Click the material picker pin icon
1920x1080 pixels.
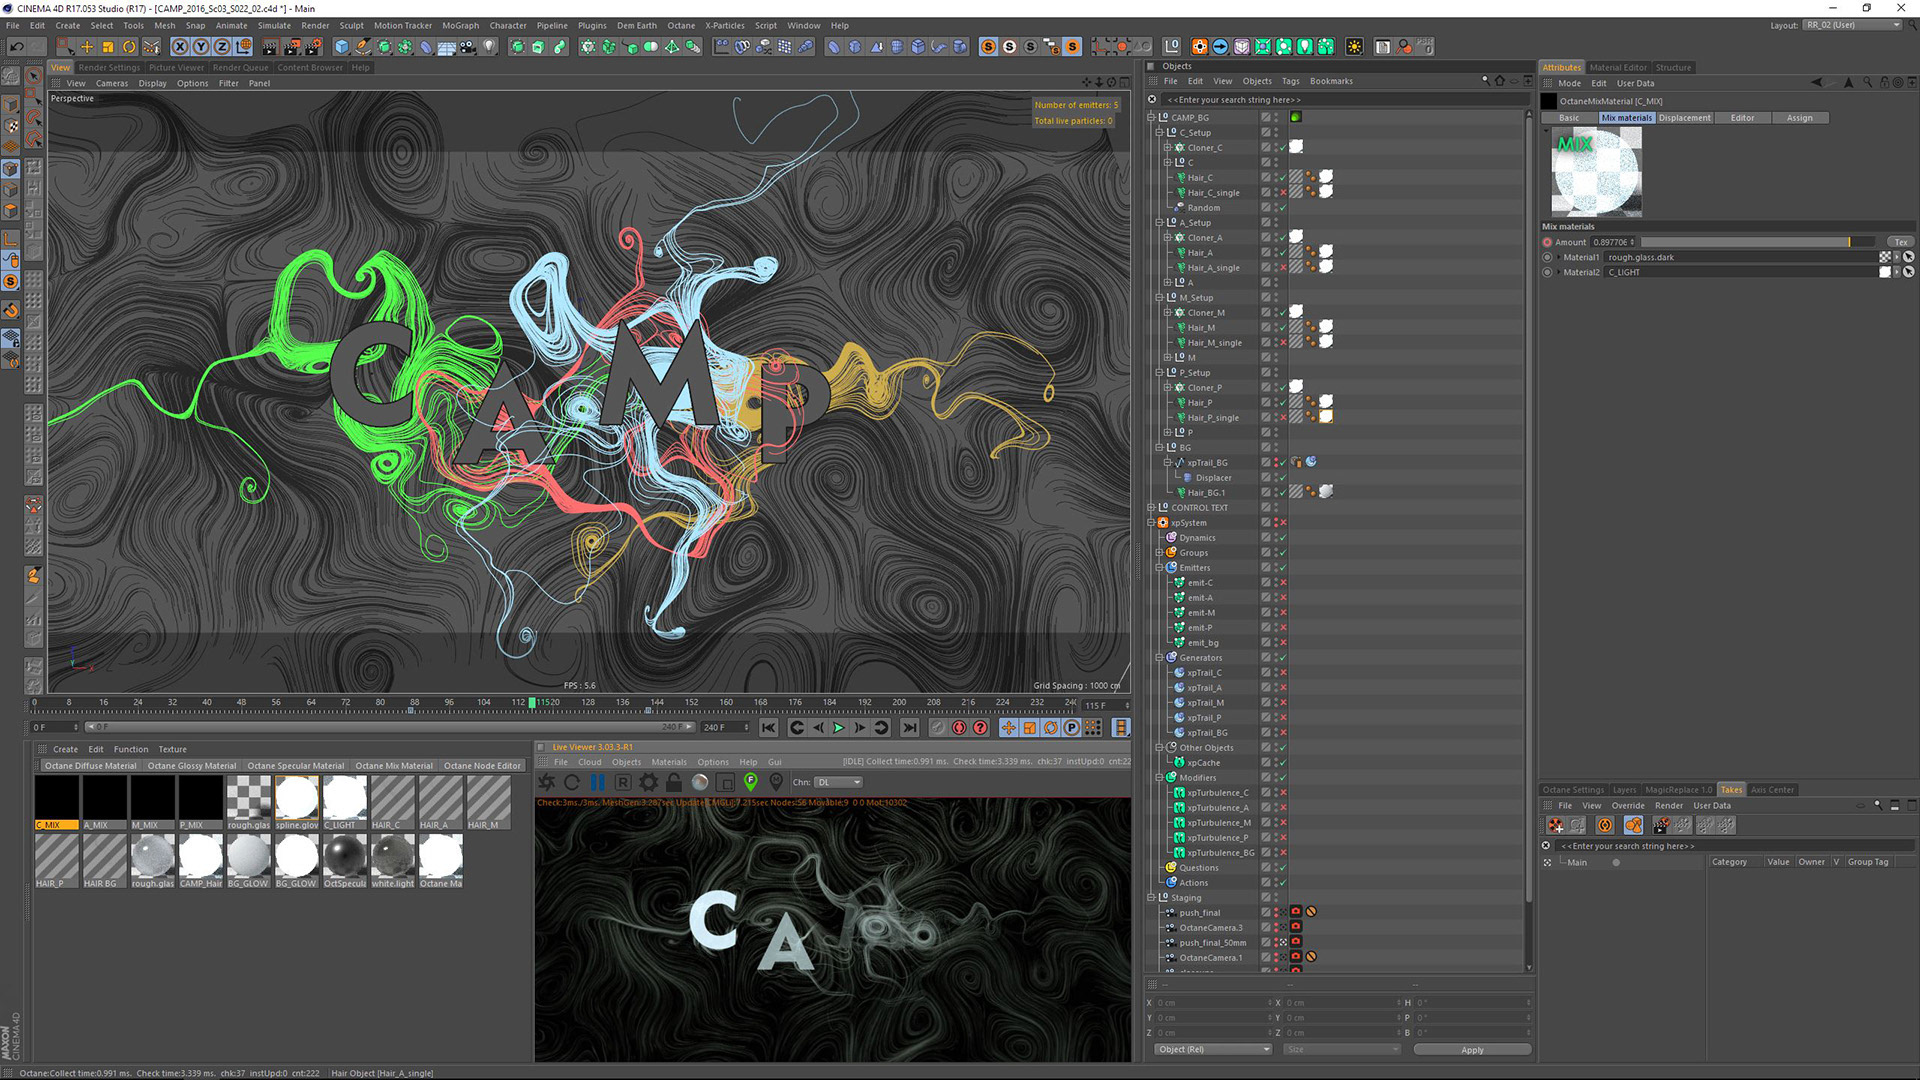776,782
